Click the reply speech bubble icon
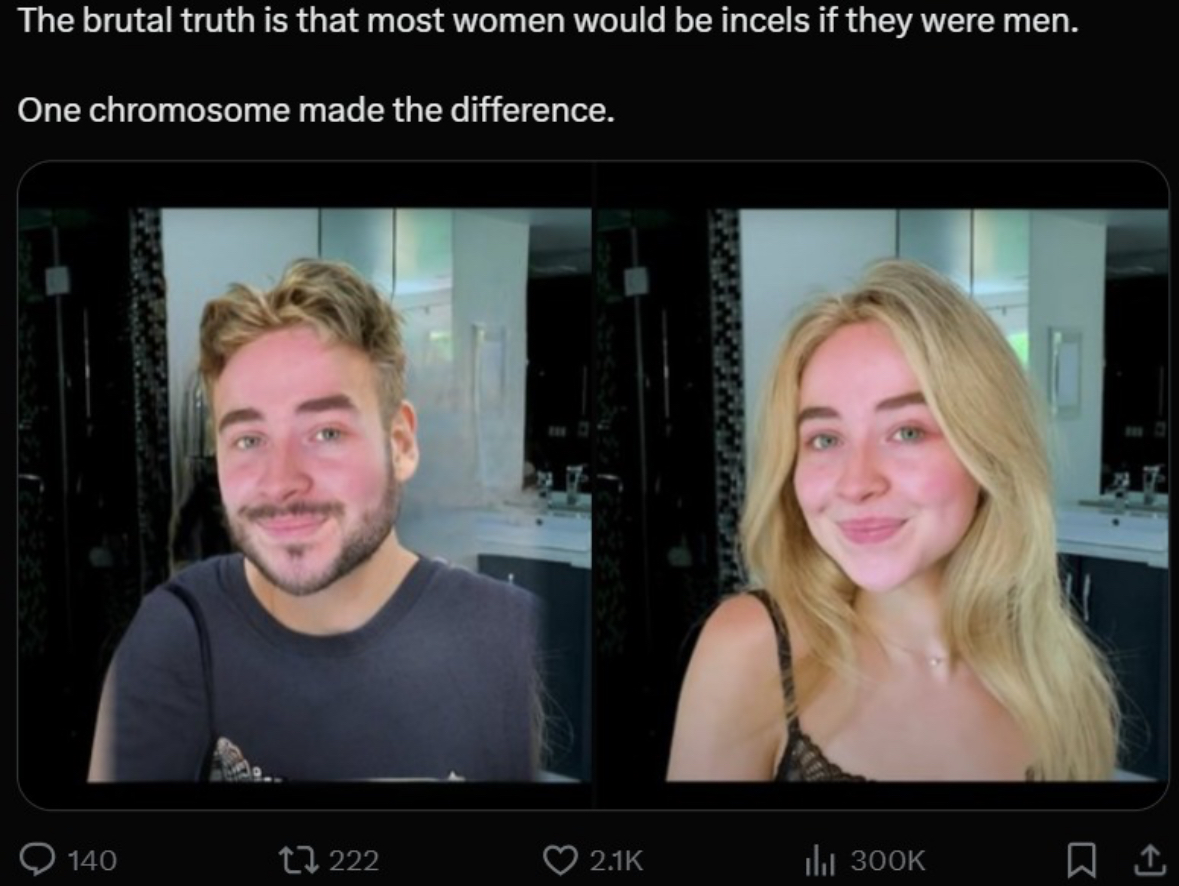 click(37, 860)
